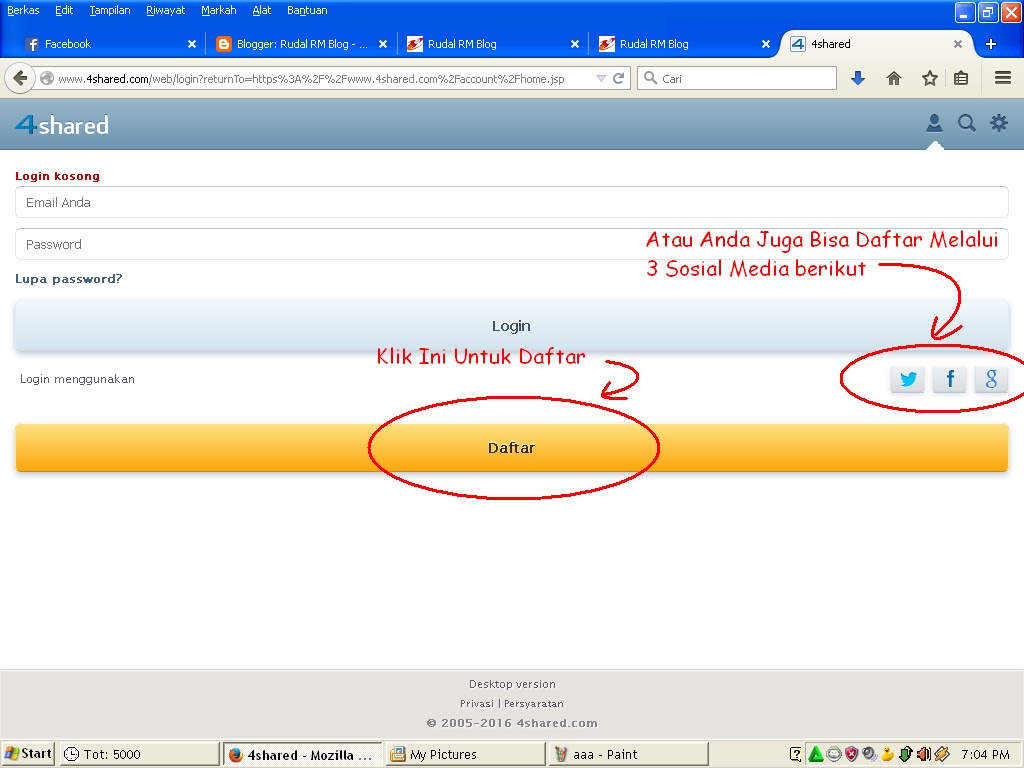Click the 4shared logo
The height and width of the screenshot is (768, 1024).
click(x=62, y=125)
